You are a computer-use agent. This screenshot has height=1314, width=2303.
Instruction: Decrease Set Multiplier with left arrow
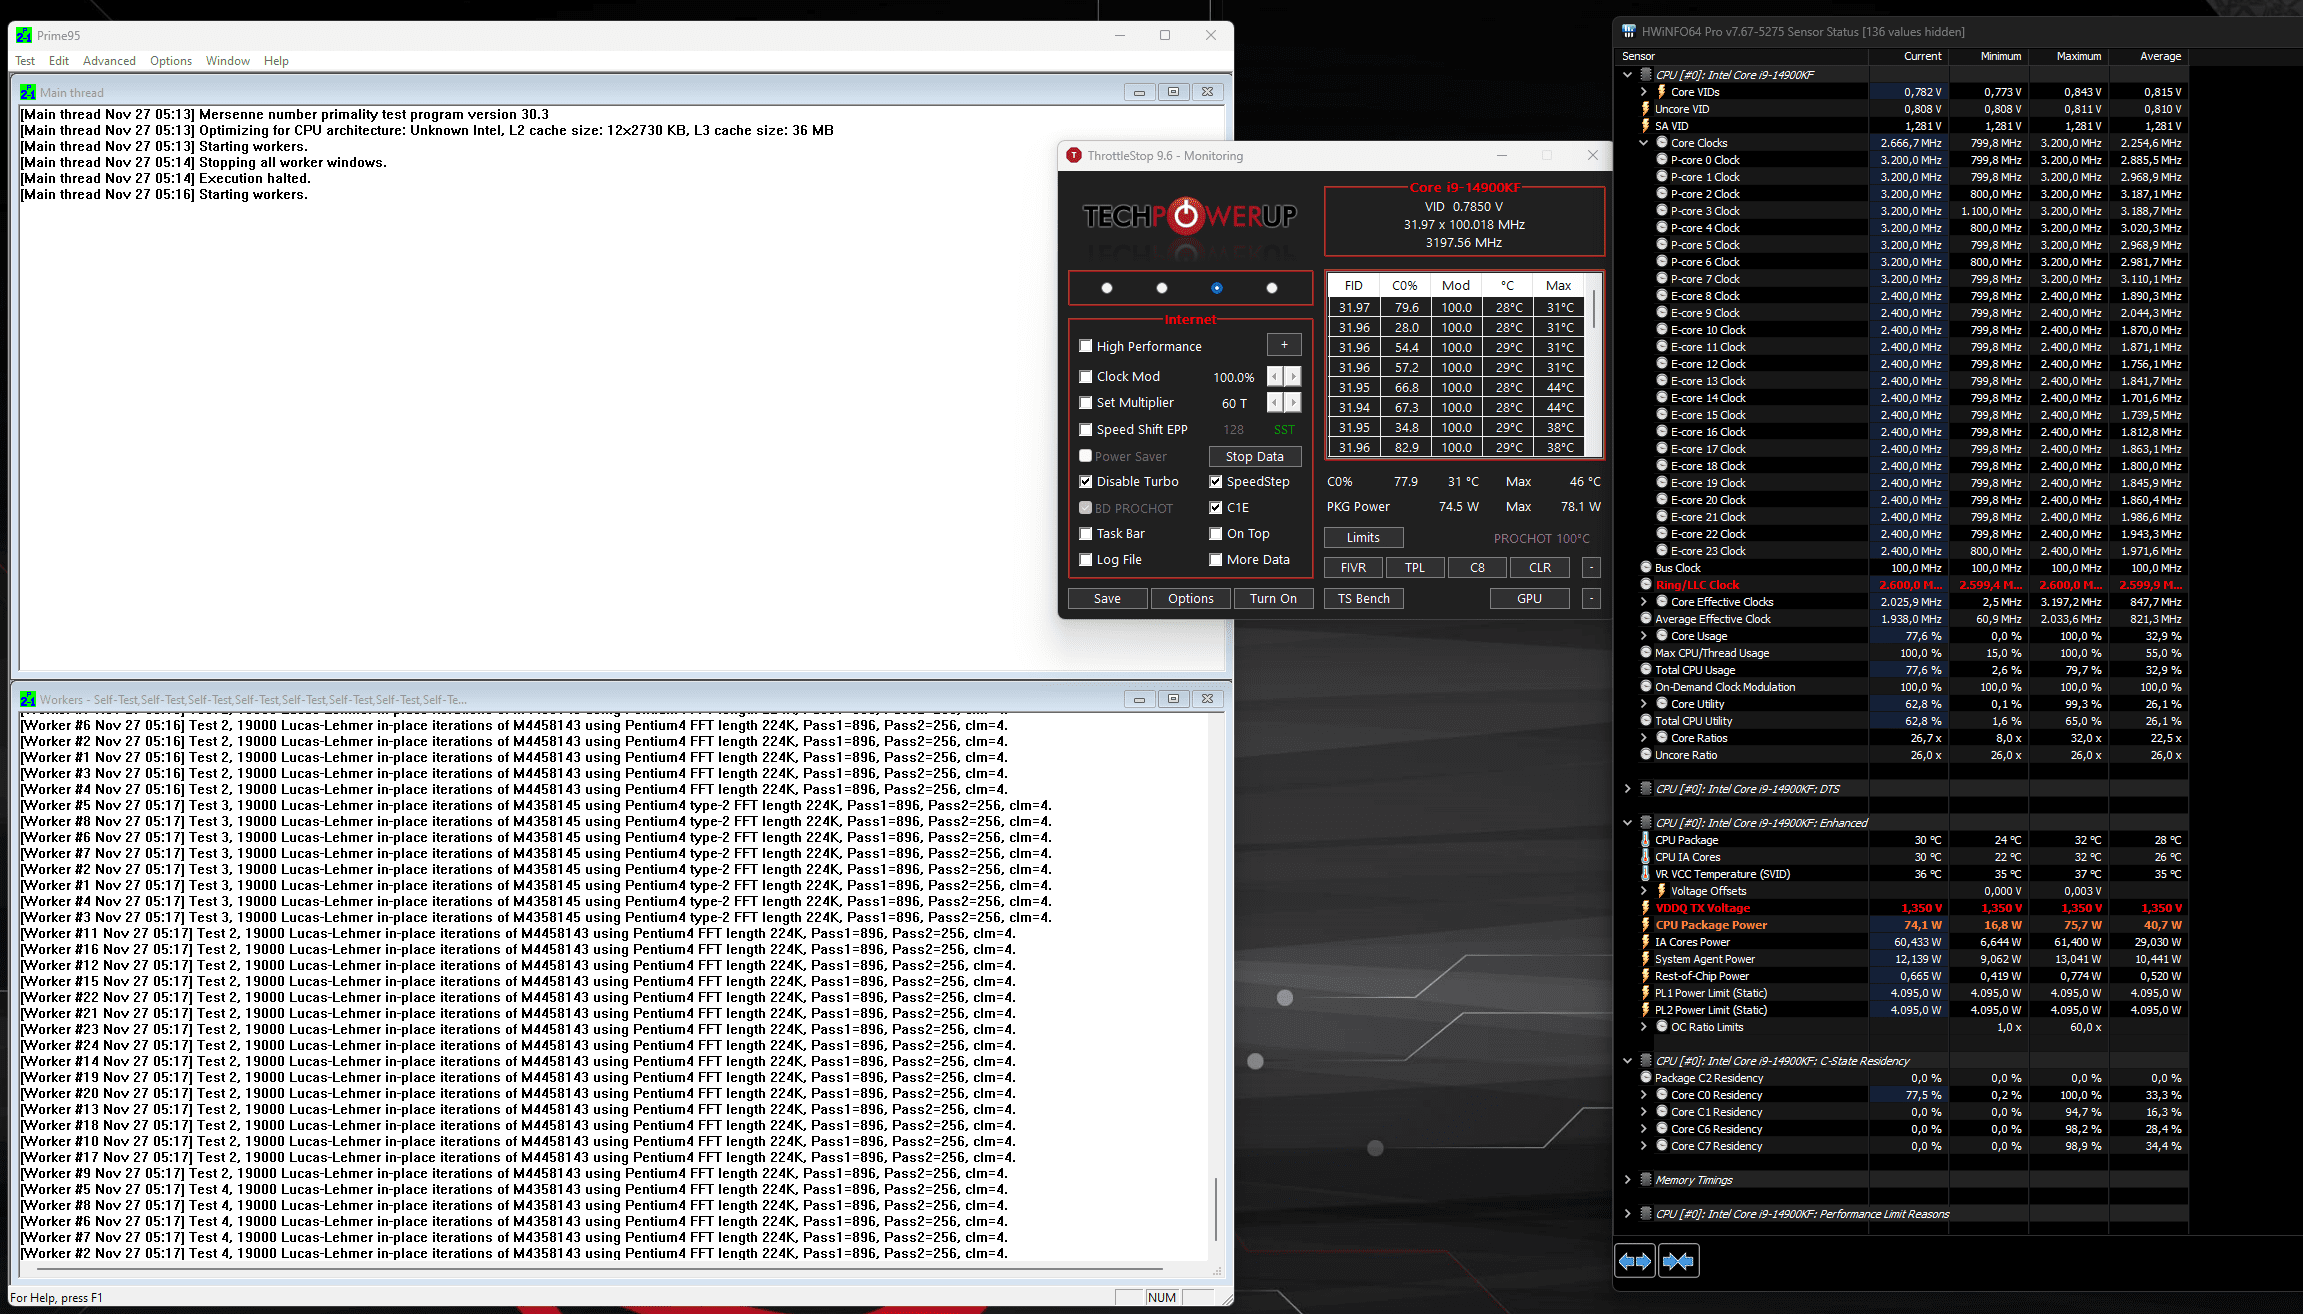click(1275, 402)
